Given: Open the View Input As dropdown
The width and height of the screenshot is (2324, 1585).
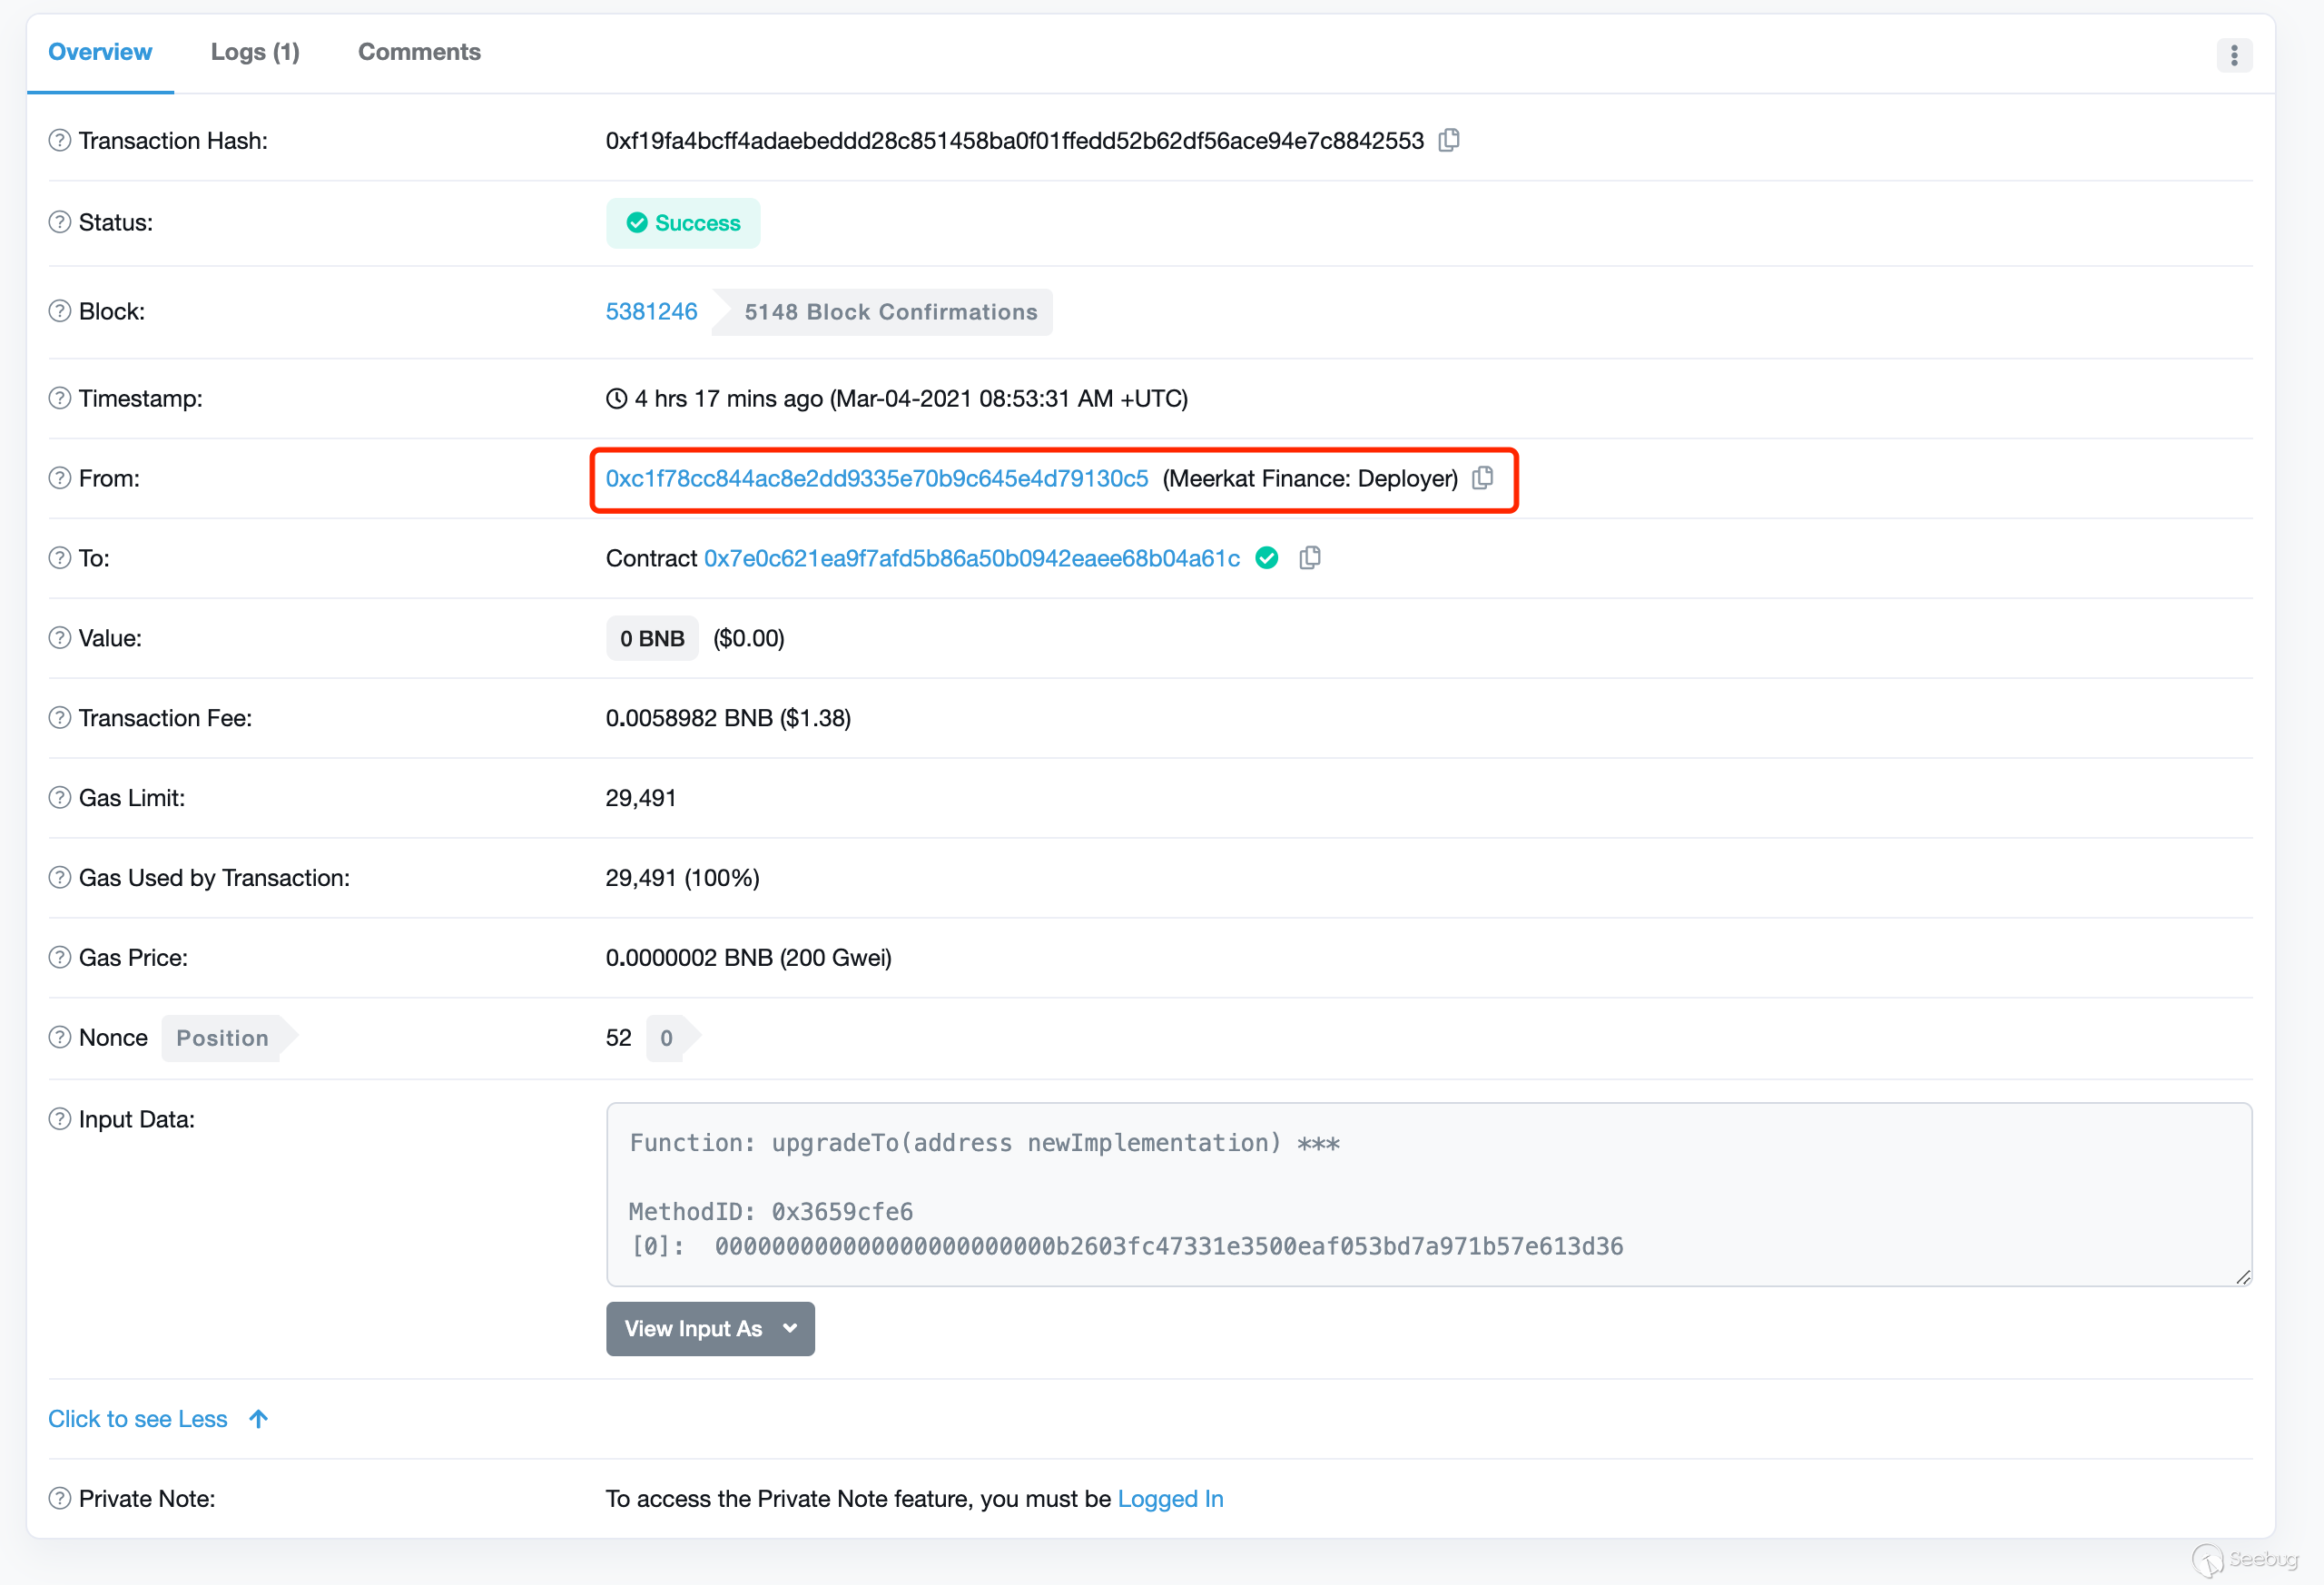Looking at the screenshot, I should pyautogui.click(x=709, y=1328).
